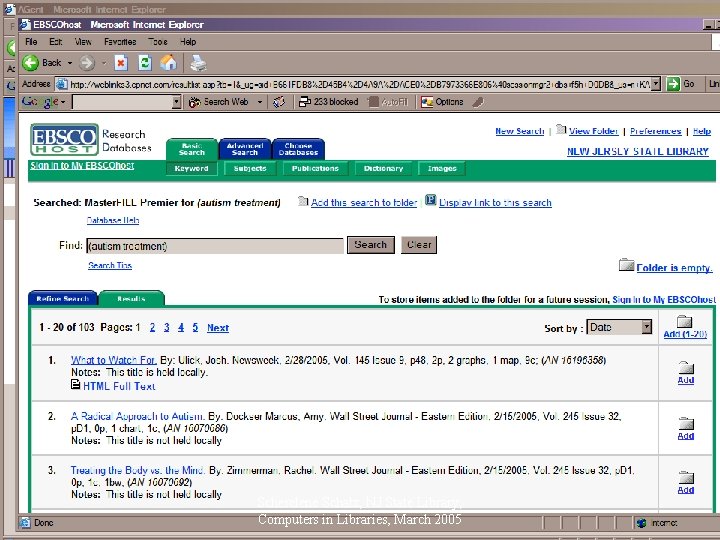Click Sign In to My EBSCOhost header link

click(82, 165)
